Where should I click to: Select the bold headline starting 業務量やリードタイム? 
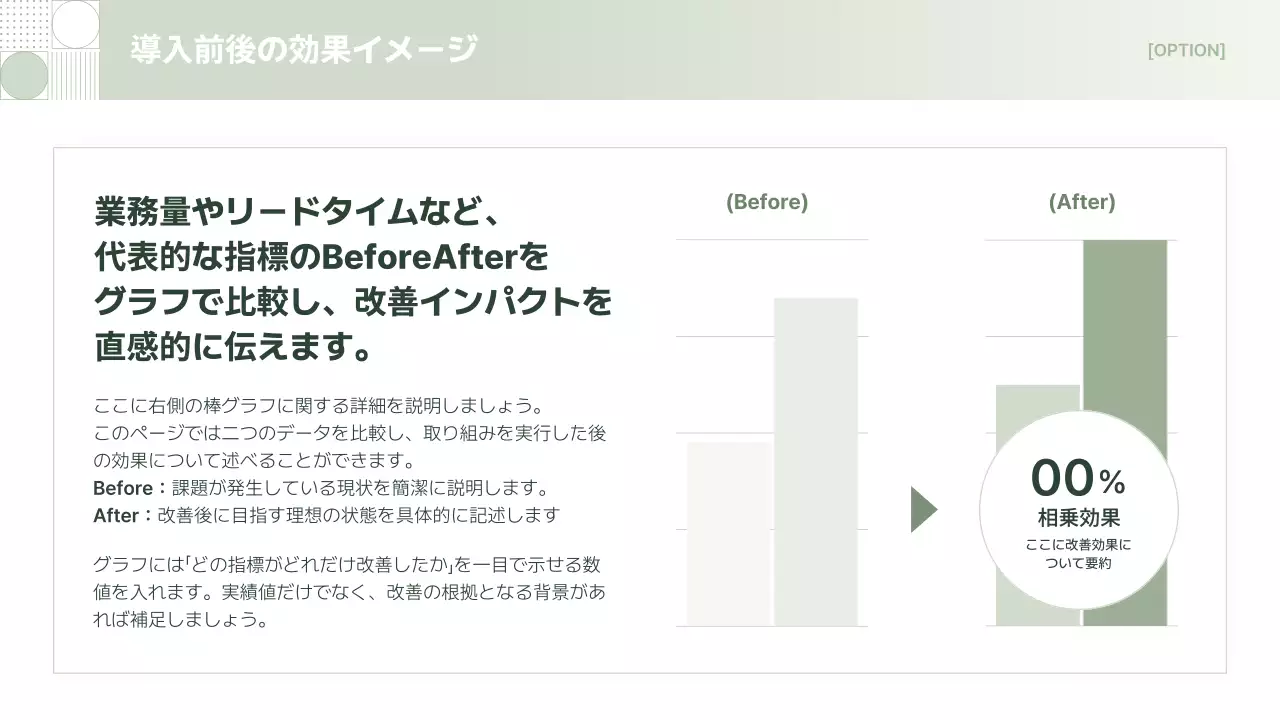(352, 280)
